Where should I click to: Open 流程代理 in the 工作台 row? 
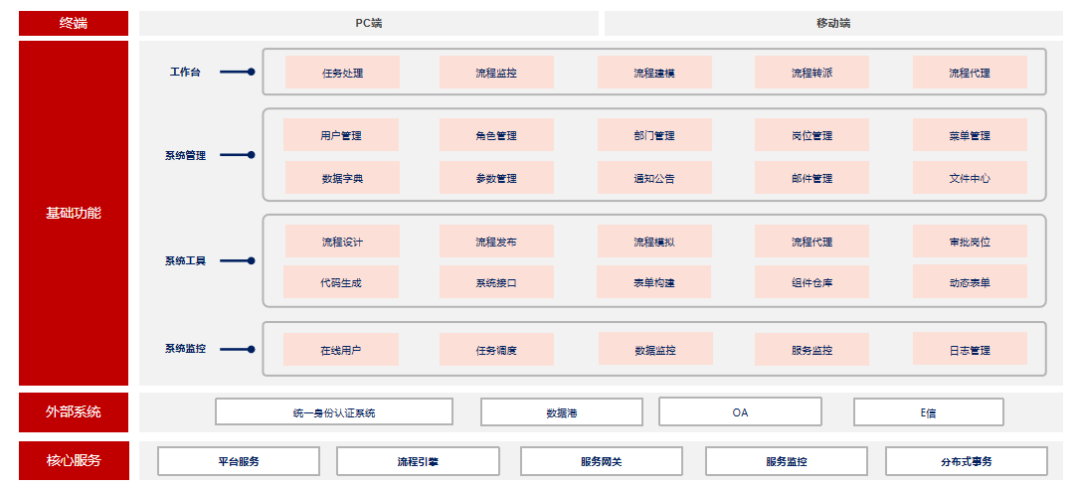[x=970, y=72]
